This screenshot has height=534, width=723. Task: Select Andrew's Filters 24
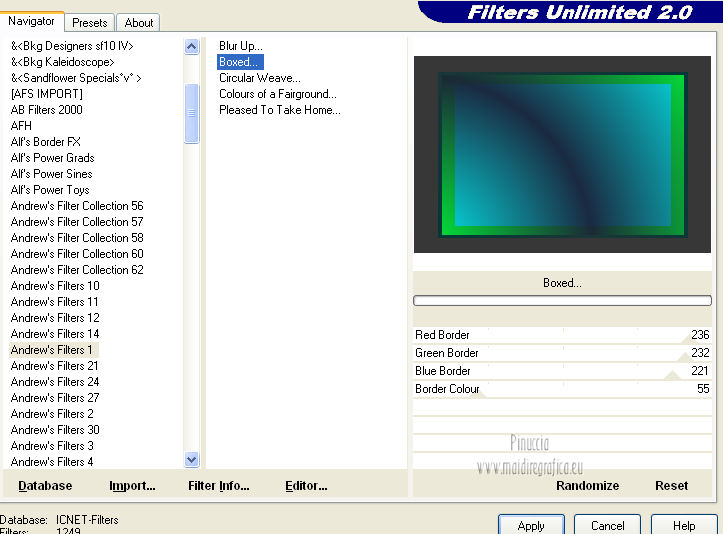[55, 382]
